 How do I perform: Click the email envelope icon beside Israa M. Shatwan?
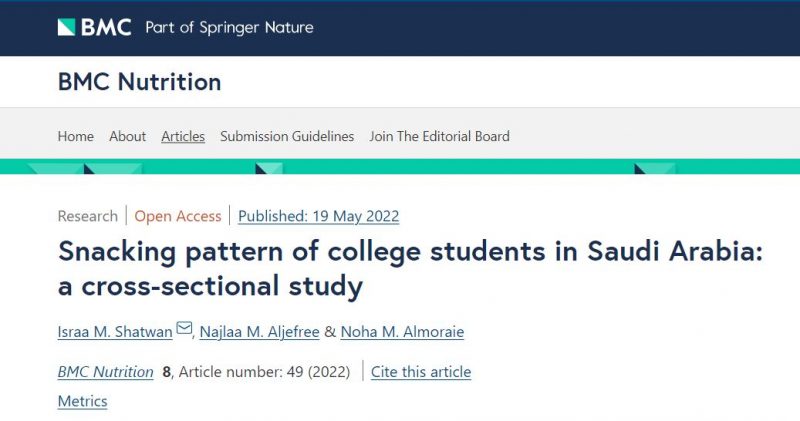[184, 328]
